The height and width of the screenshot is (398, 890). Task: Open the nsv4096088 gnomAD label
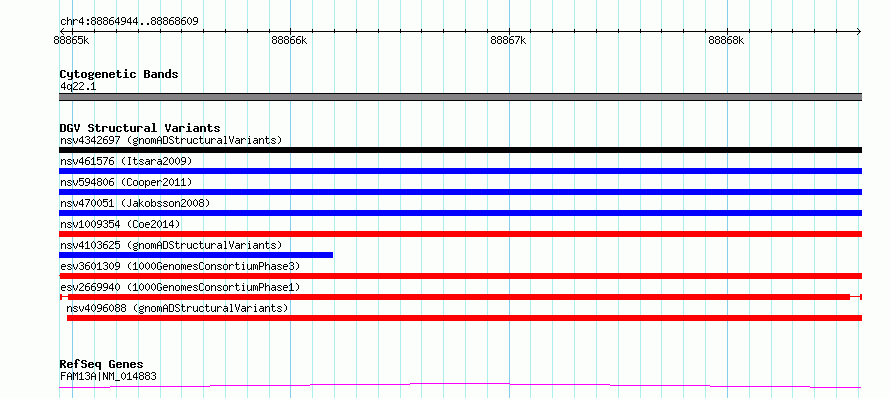177,308
